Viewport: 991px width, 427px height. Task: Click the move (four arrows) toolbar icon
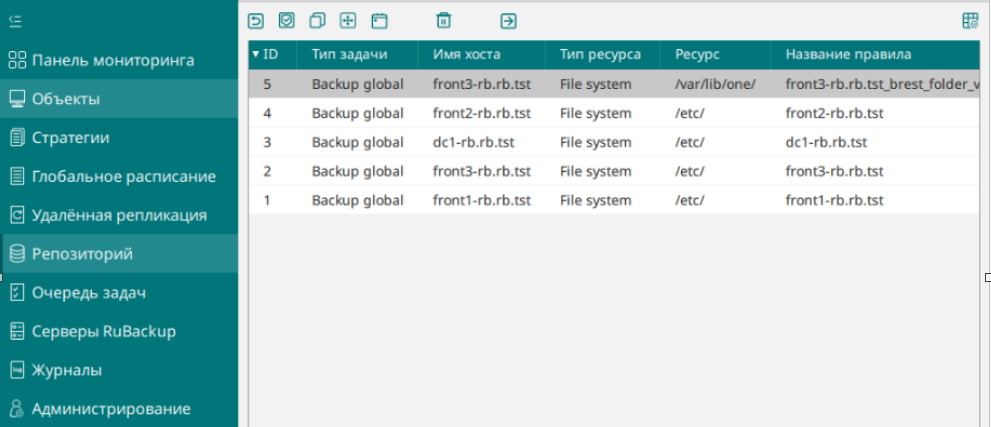[348, 21]
